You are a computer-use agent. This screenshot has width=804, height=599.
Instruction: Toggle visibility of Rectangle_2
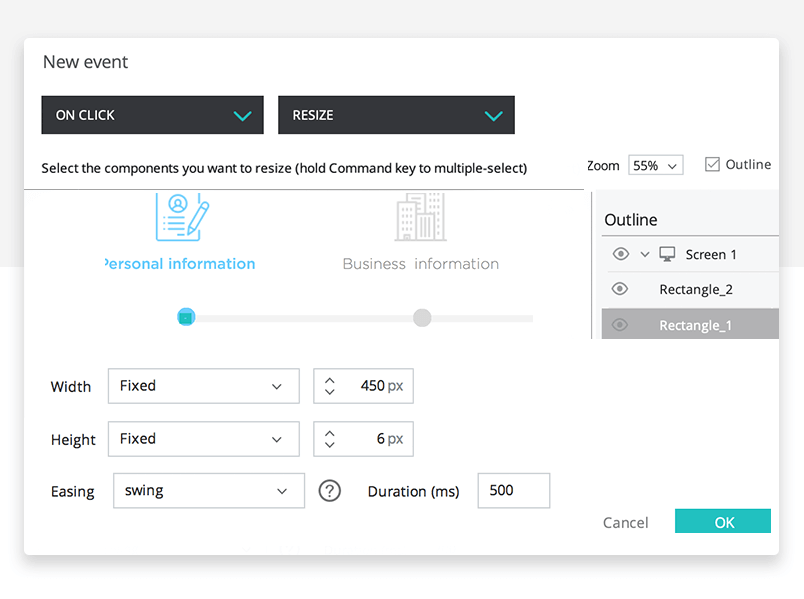pyautogui.click(x=620, y=289)
